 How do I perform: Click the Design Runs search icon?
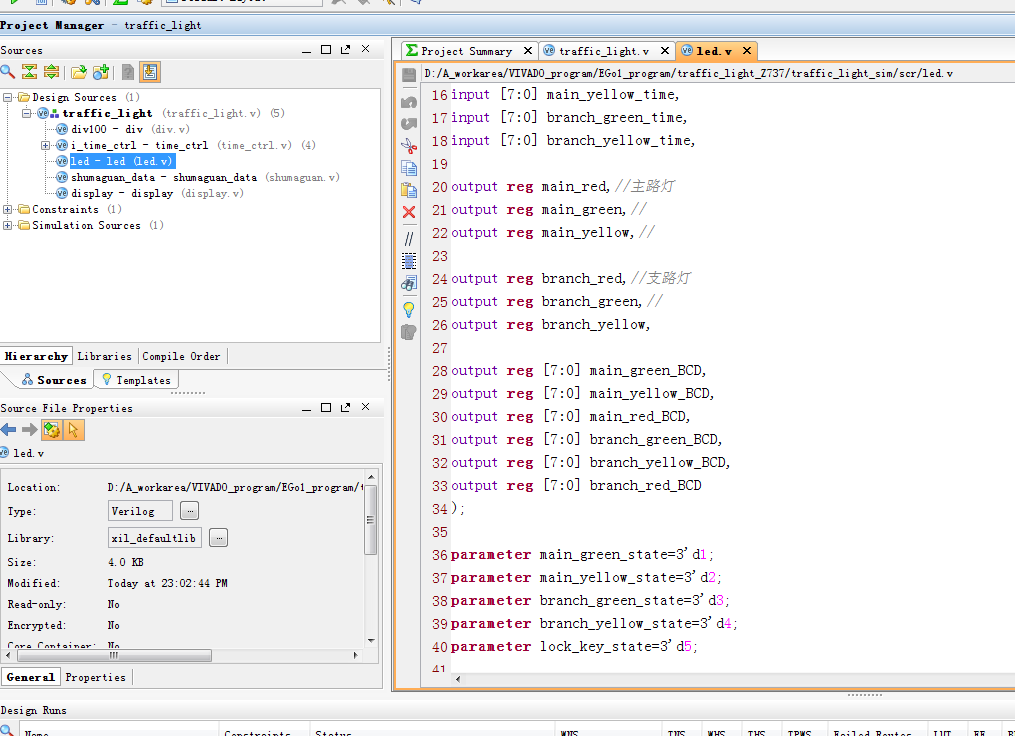[6, 730]
